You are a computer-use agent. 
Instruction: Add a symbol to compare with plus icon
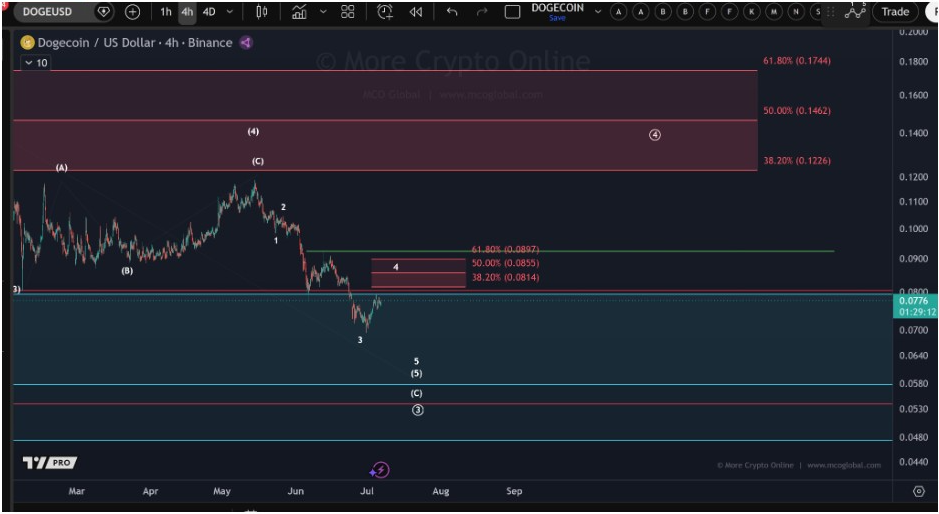pos(132,11)
